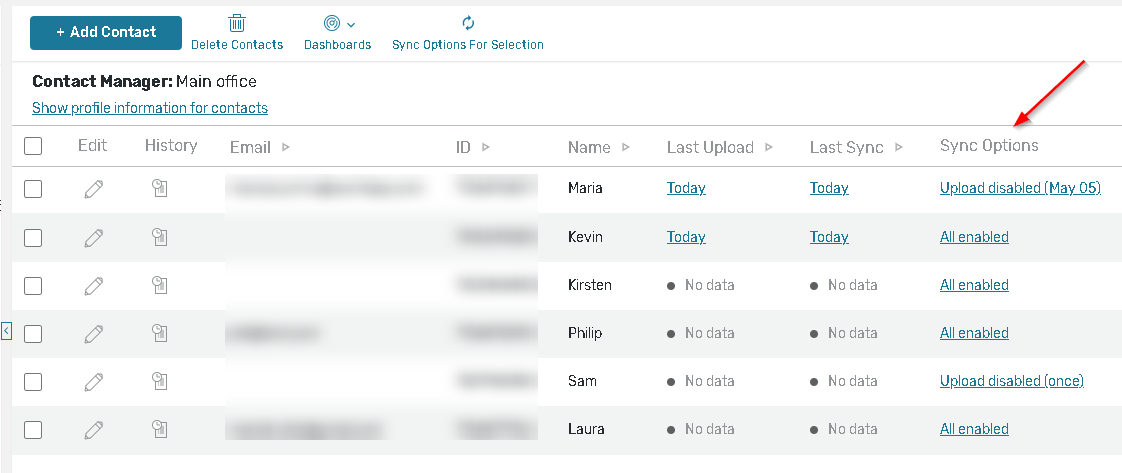Open the history icon for Kevin
Viewport: 1122px width, 473px height.
coord(159,237)
